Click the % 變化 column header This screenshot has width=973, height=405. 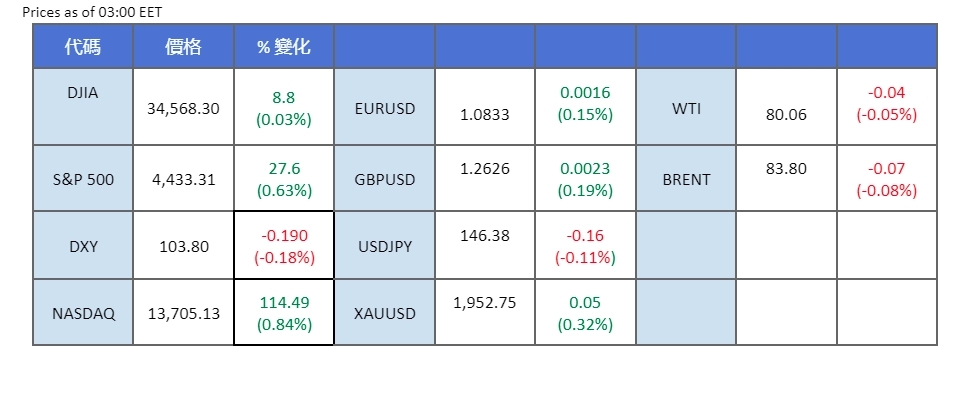(284, 47)
